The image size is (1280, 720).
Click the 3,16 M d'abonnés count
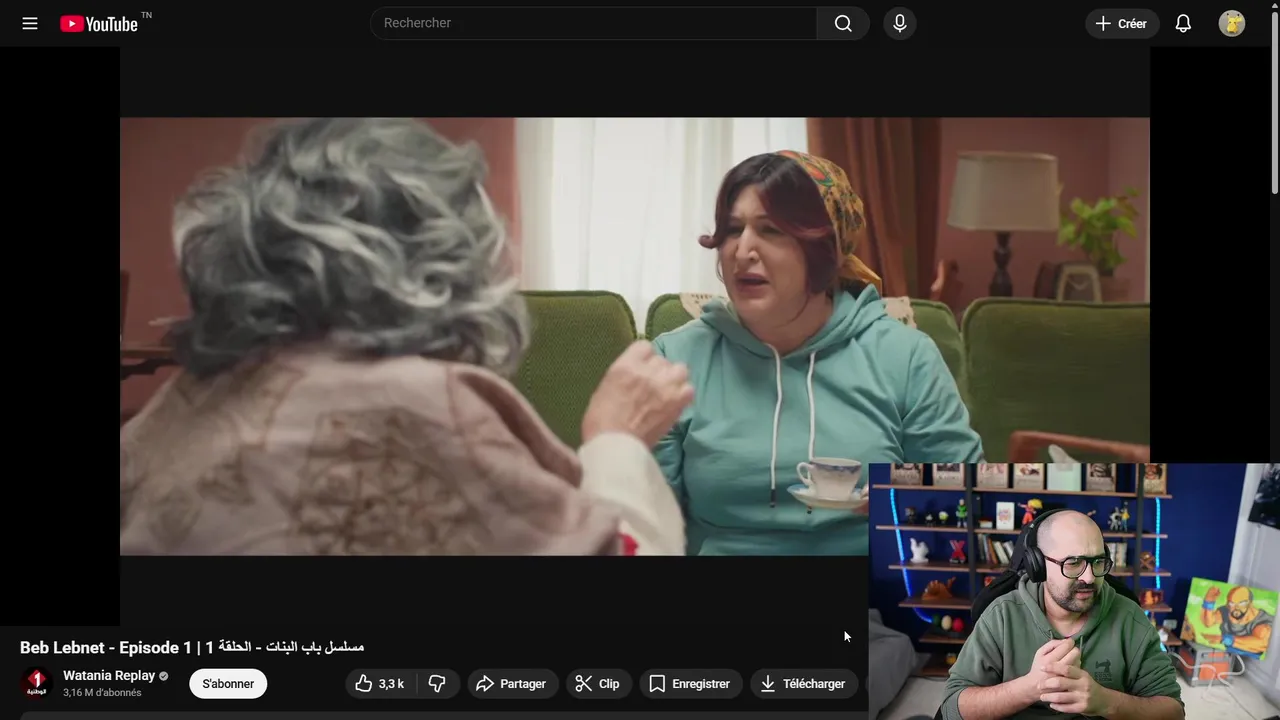pyautogui.click(x=102, y=692)
